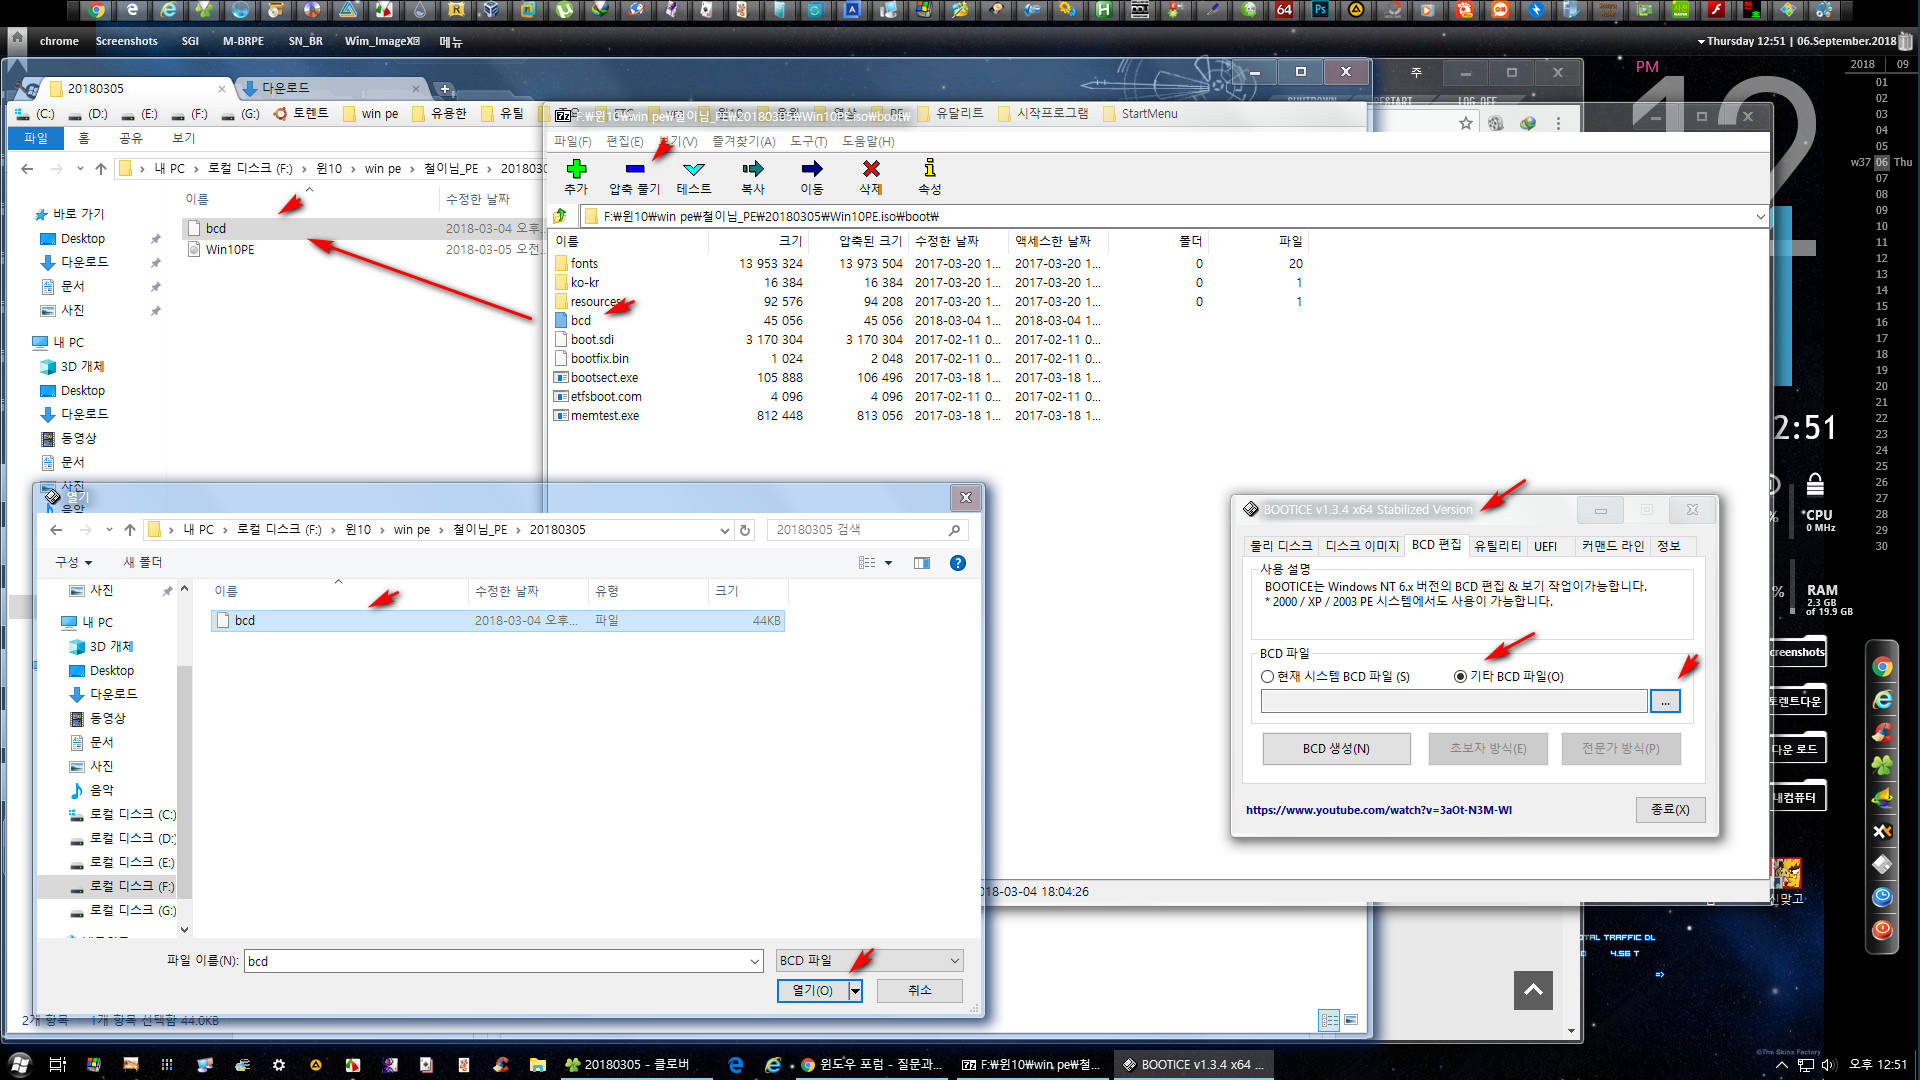Viewport: 1920px width, 1080px height.
Task: Click the 추가 (Add) icon in 7-Zip
Action: pyautogui.click(x=576, y=168)
